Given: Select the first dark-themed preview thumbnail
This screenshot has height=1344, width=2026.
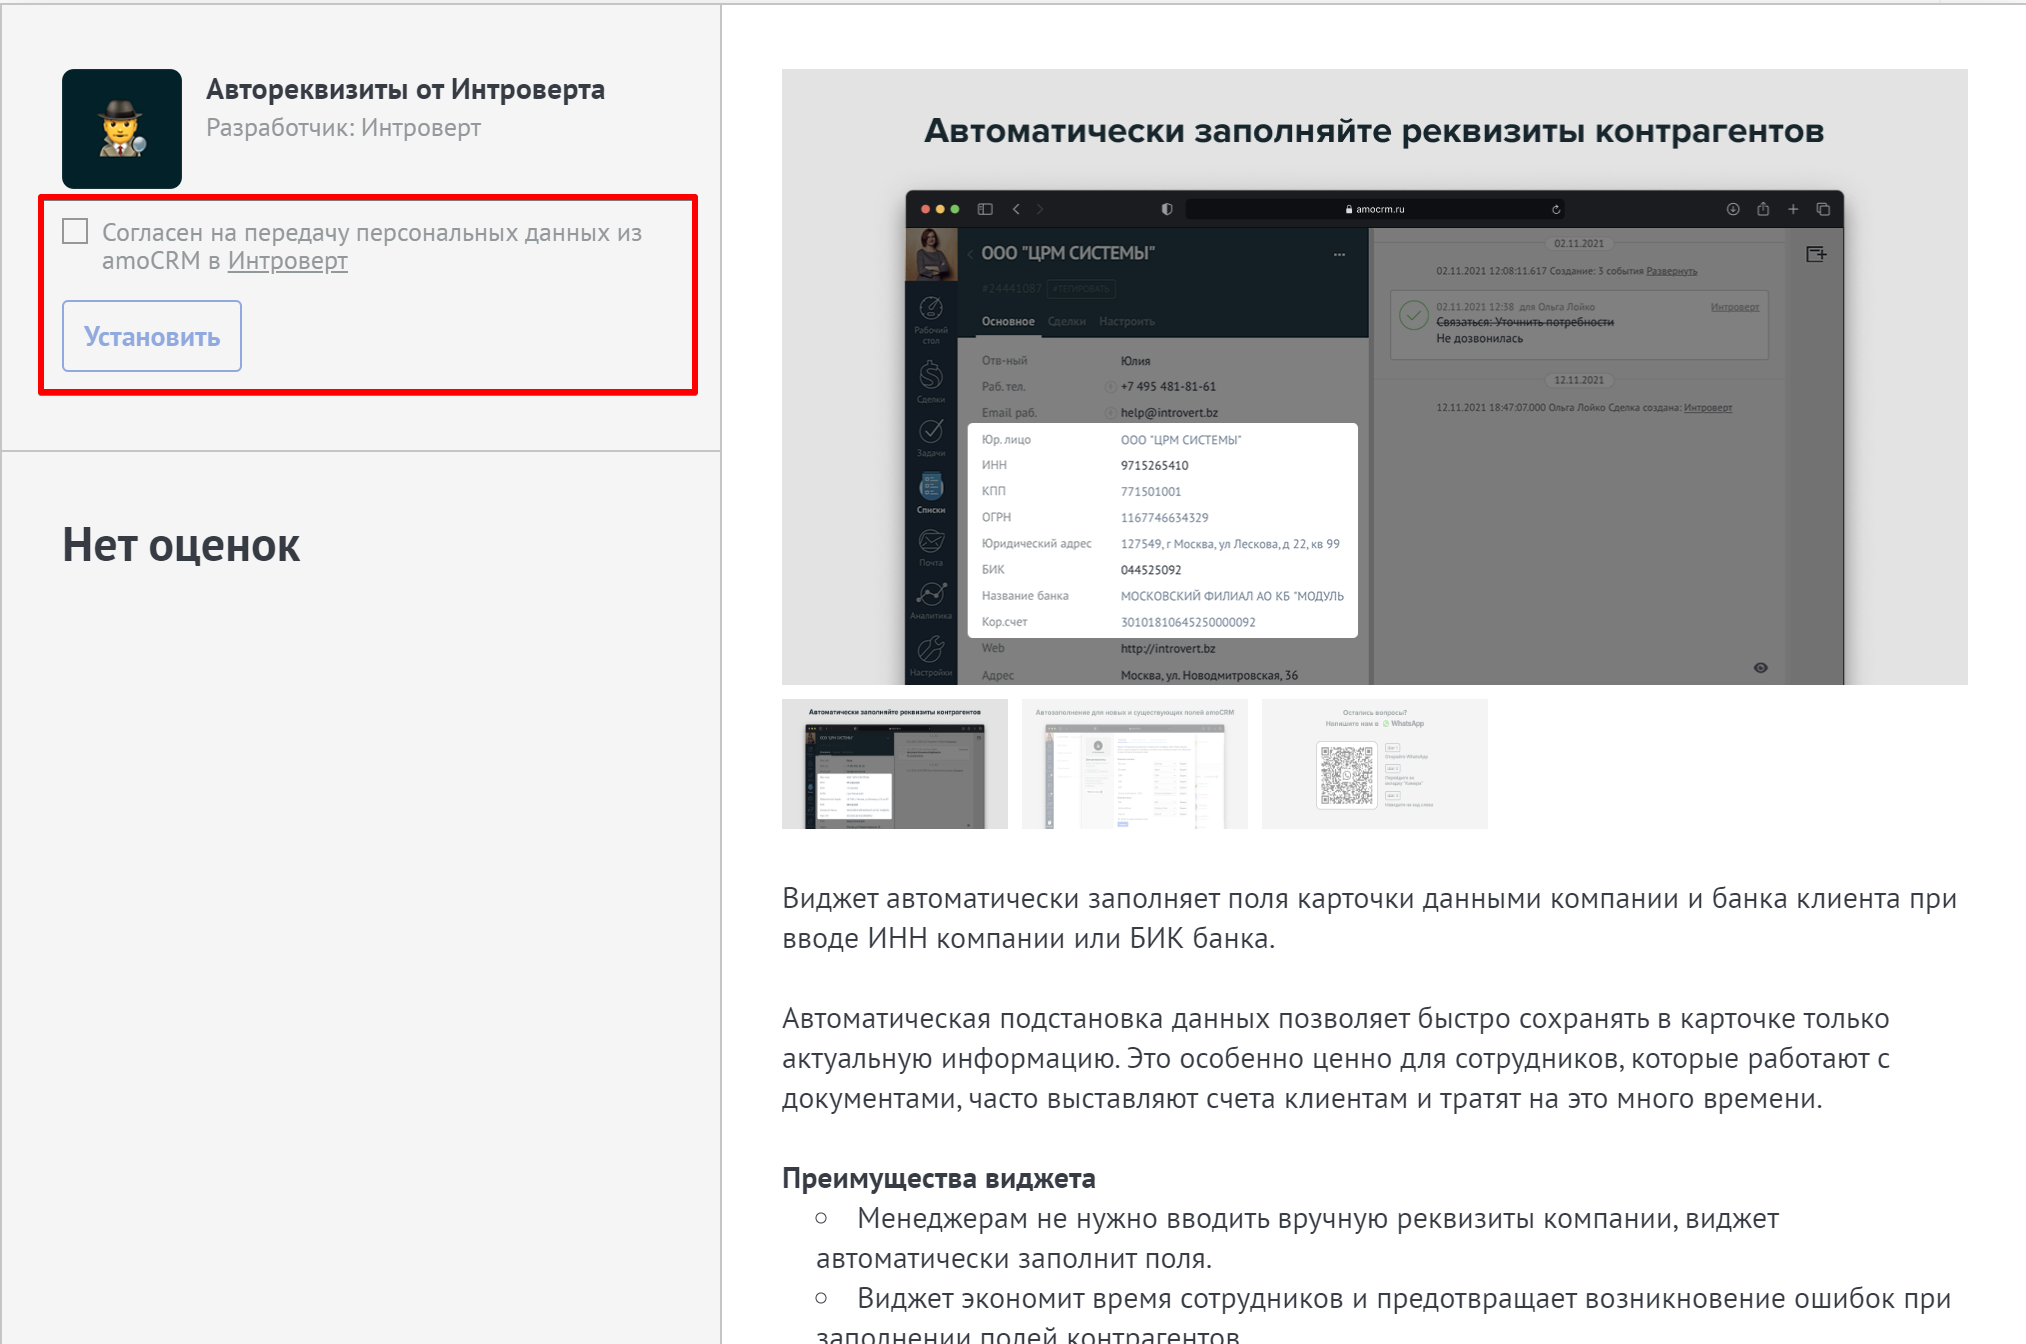Looking at the screenshot, I should [x=895, y=764].
